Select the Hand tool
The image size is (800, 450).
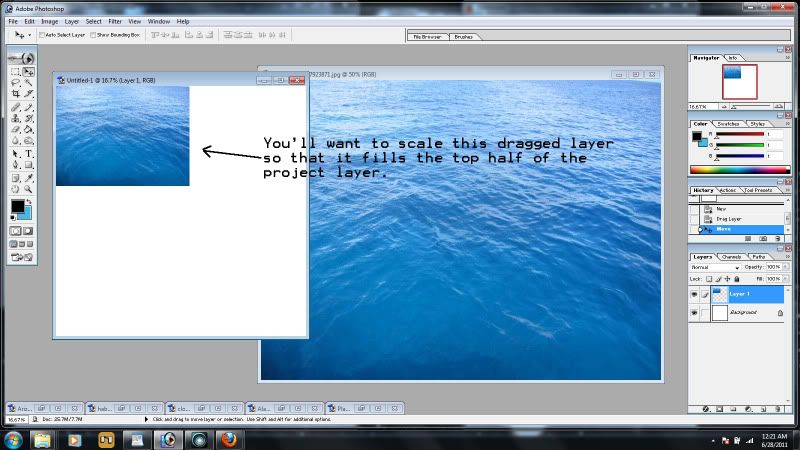[x=15, y=189]
